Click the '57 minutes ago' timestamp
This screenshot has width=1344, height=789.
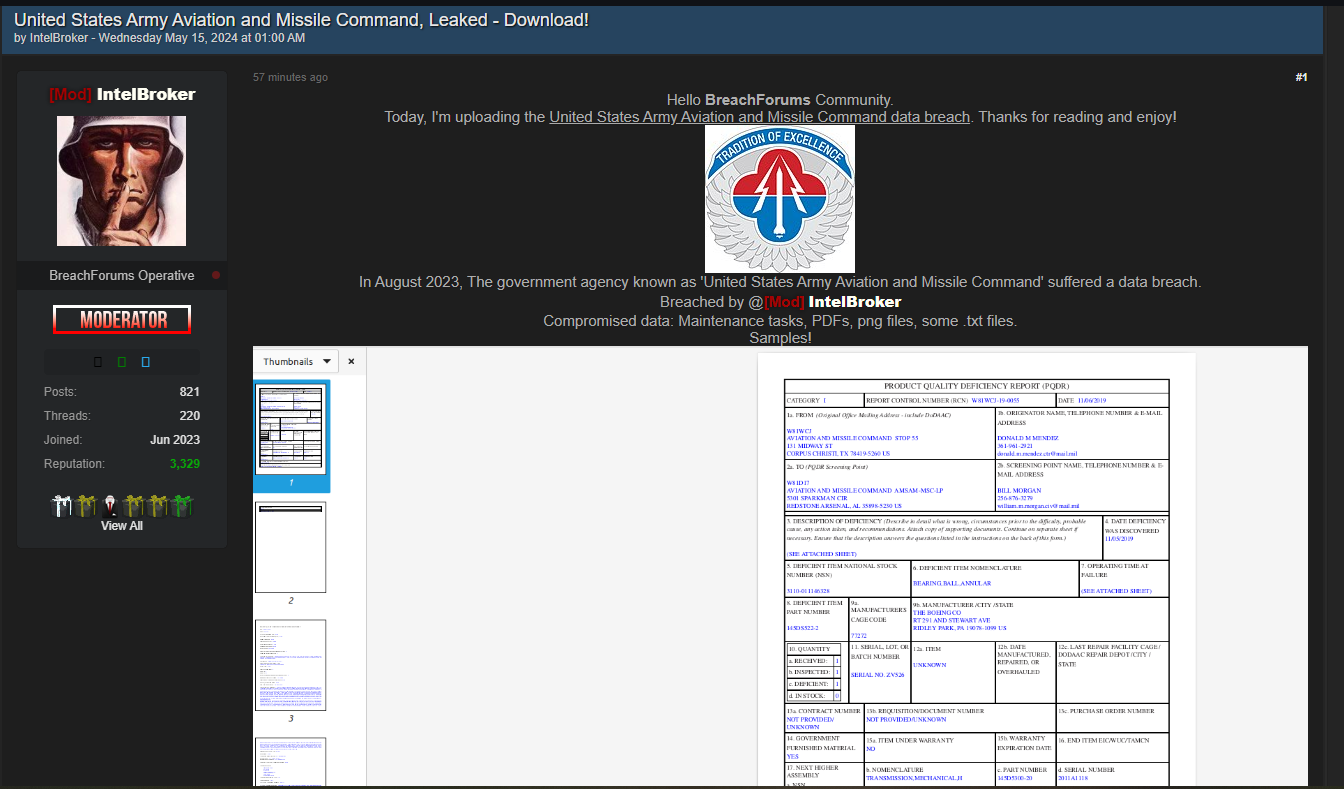290,77
